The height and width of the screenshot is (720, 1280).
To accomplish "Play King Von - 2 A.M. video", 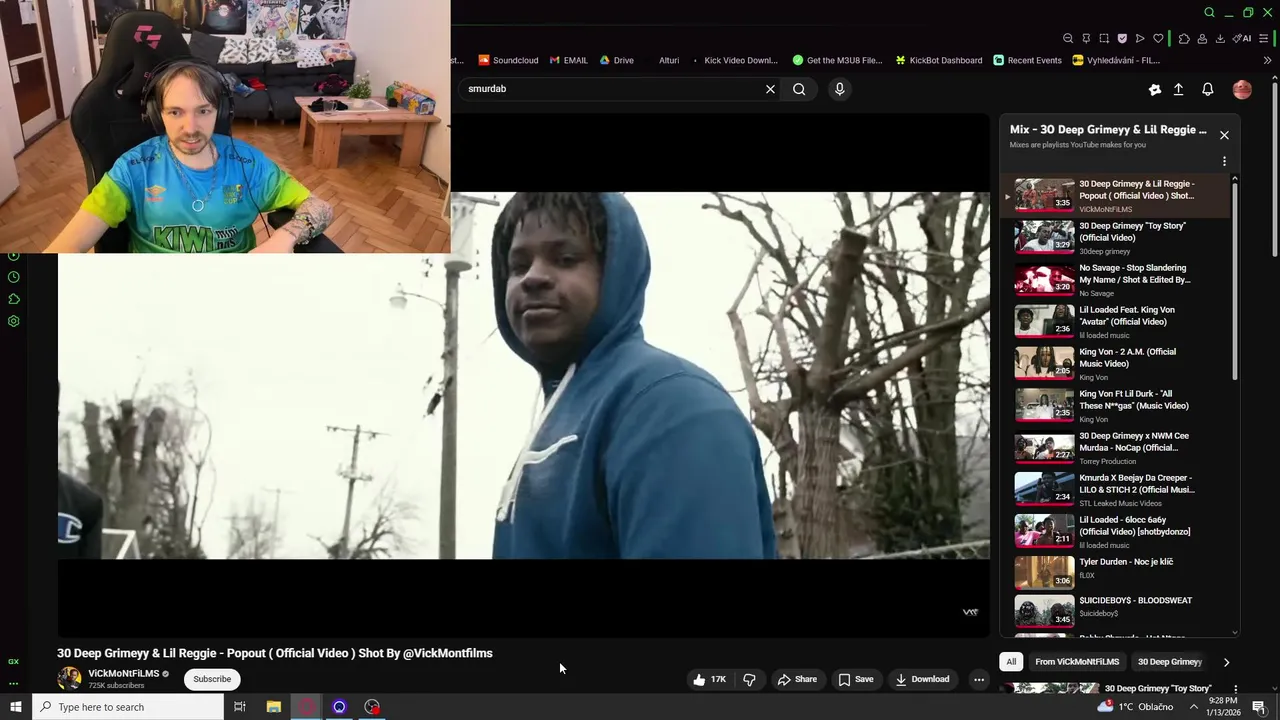I will pyautogui.click(x=1115, y=363).
